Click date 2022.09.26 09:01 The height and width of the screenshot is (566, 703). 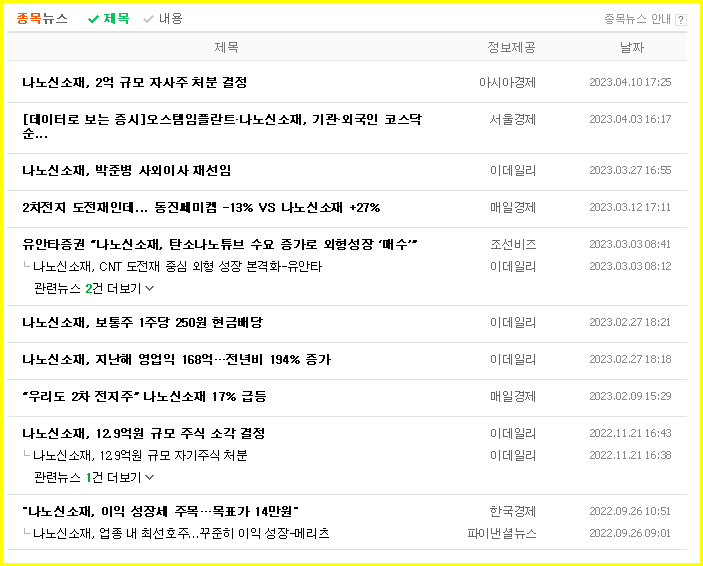pyautogui.click(x=630, y=533)
